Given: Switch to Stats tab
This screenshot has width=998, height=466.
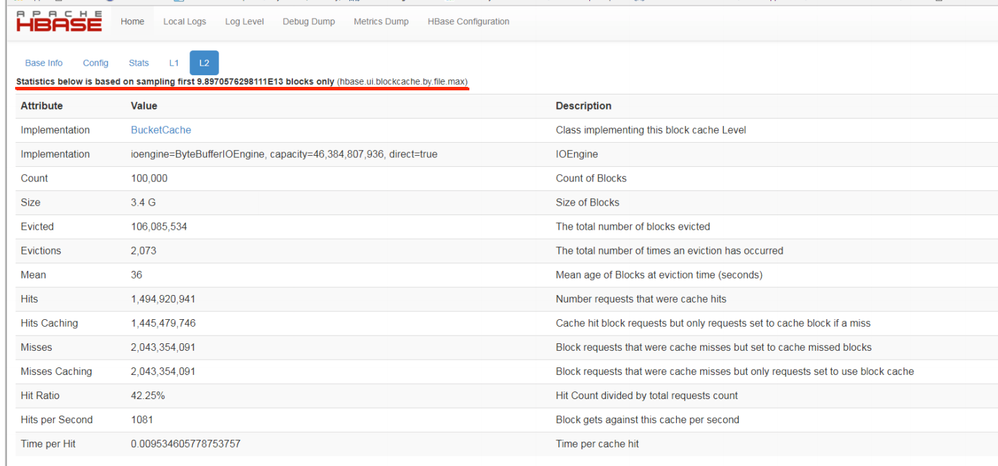Looking at the screenshot, I should [139, 63].
